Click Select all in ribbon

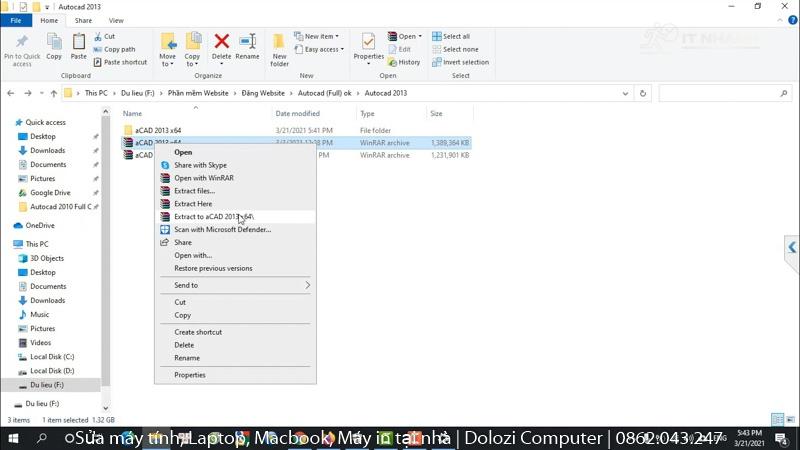(451, 37)
